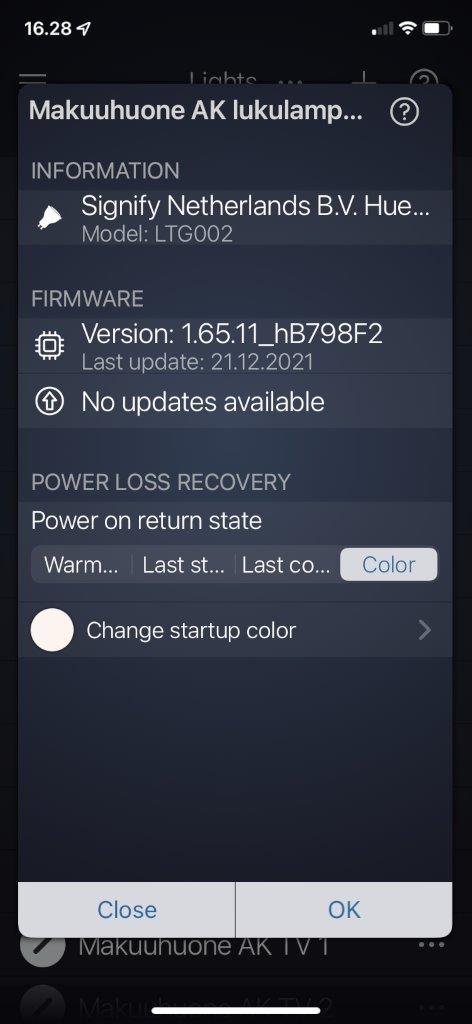472x1024 pixels.
Task: Tap the Close button
Action: coord(127,910)
